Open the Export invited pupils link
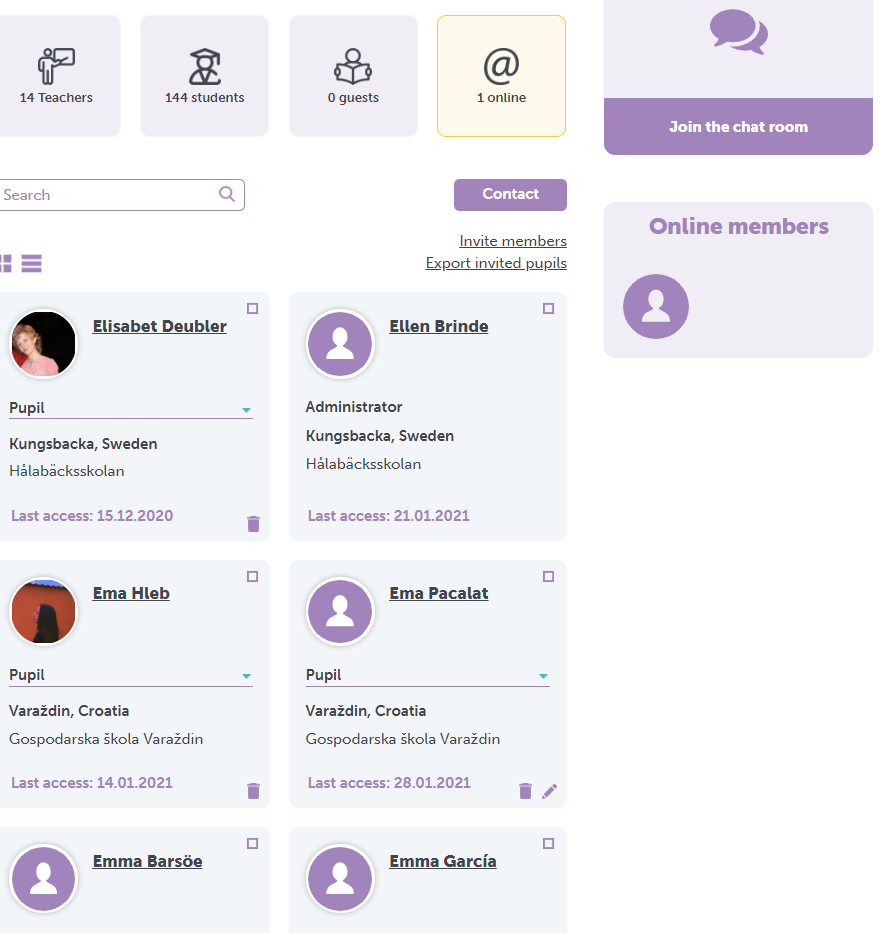 (x=496, y=263)
